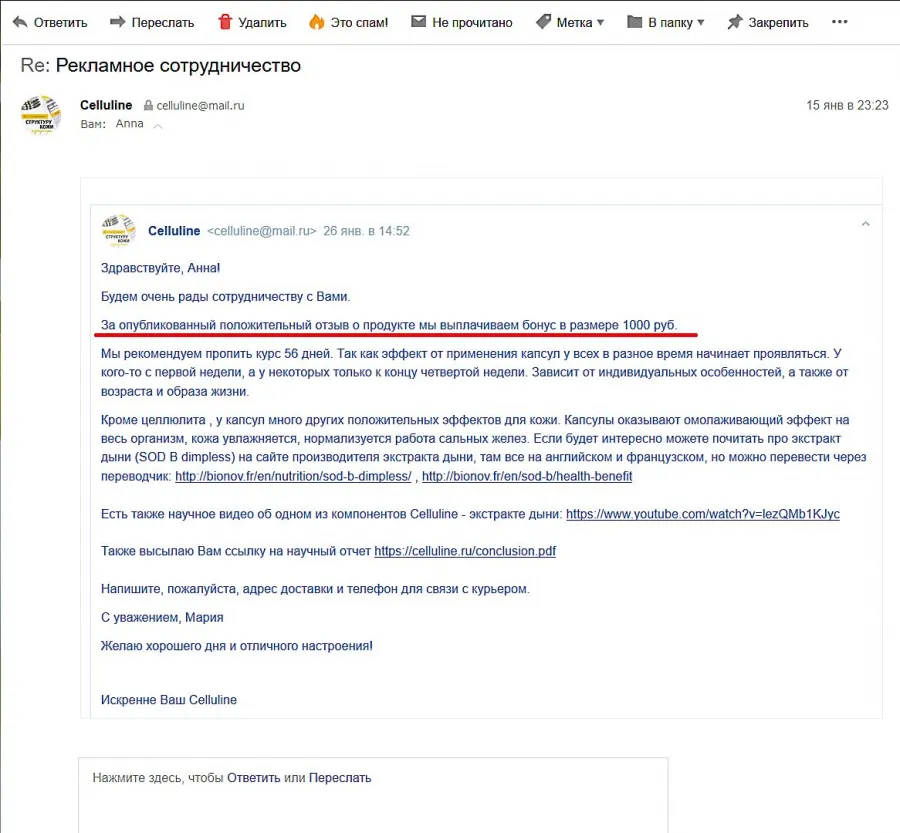
Task: Click the folder icon in toolbar
Action: pyautogui.click(x=634, y=22)
